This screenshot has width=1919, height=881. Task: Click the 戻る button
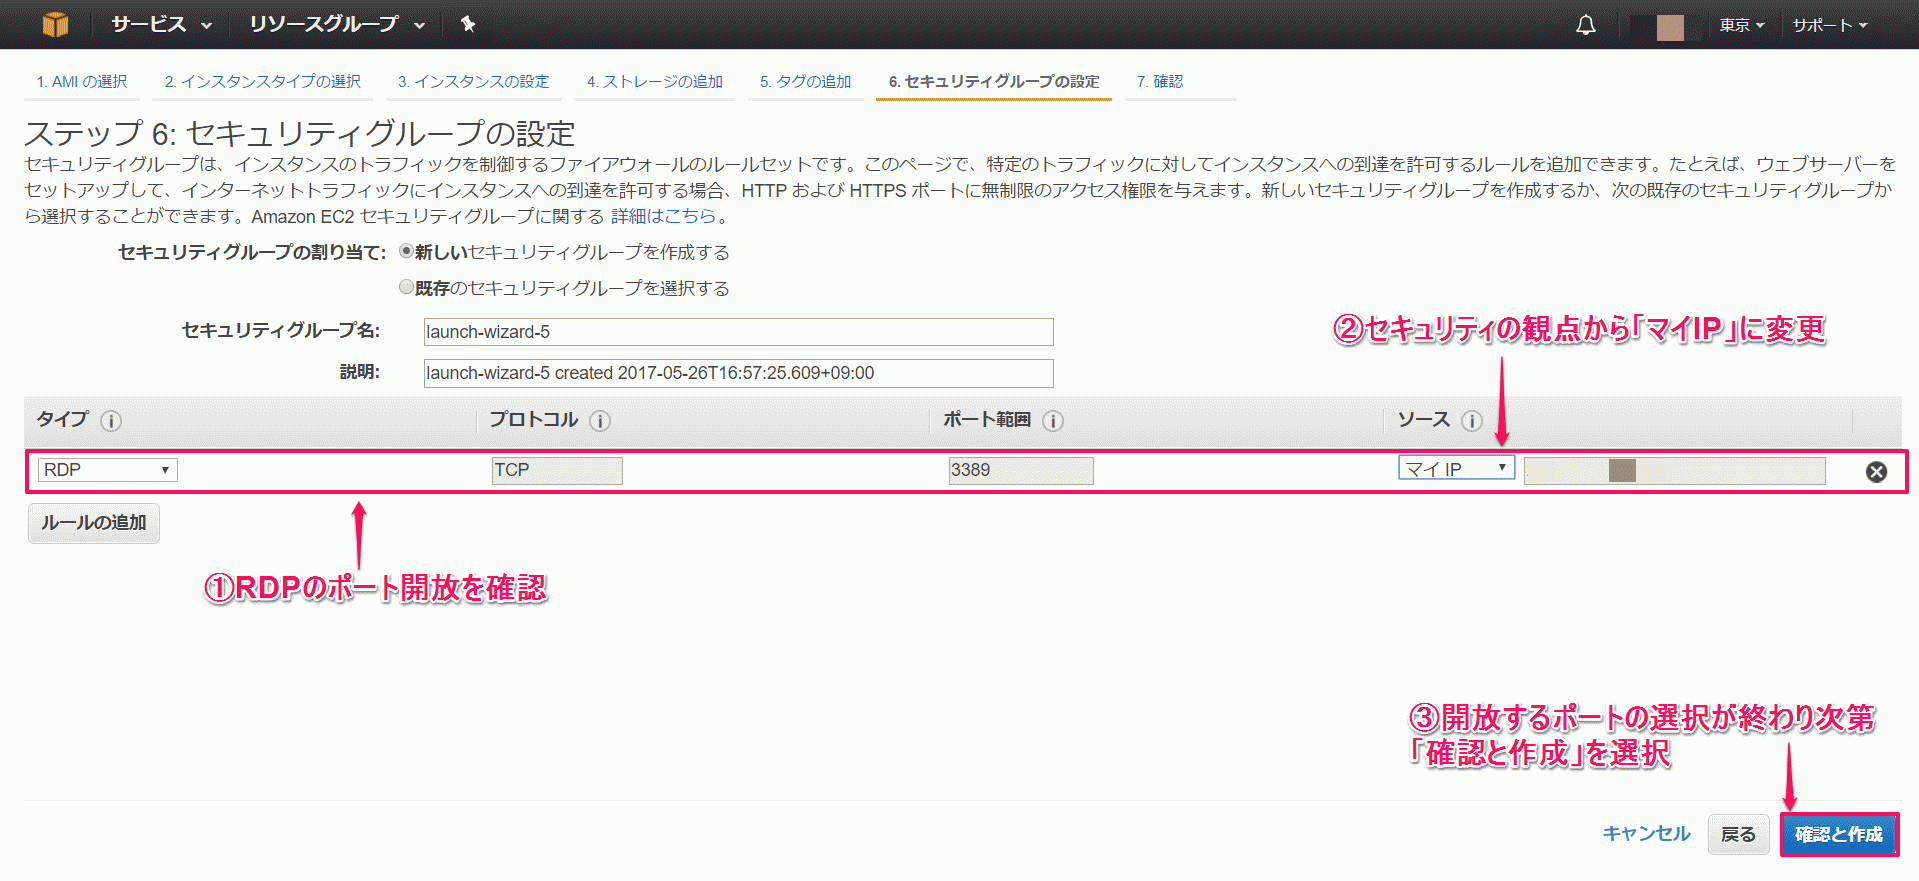point(1738,834)
